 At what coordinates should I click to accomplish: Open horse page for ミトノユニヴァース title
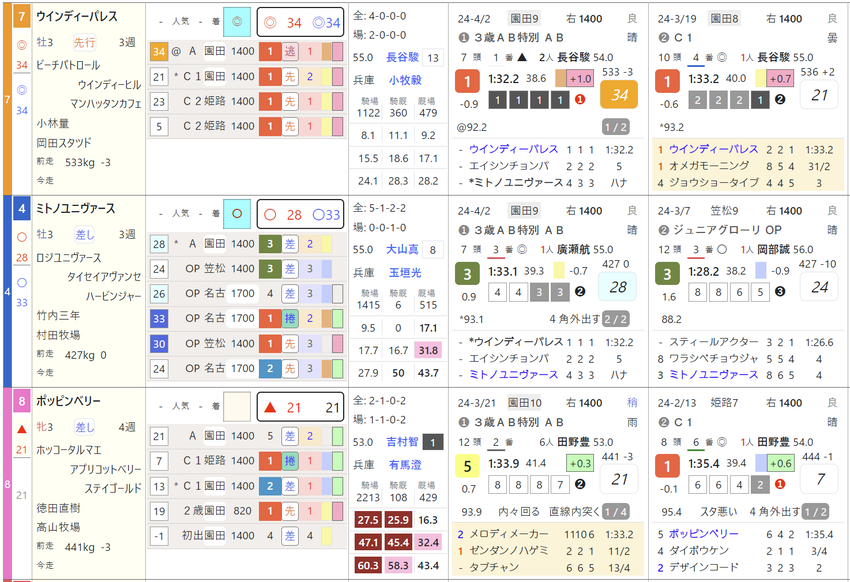point(75,209)
